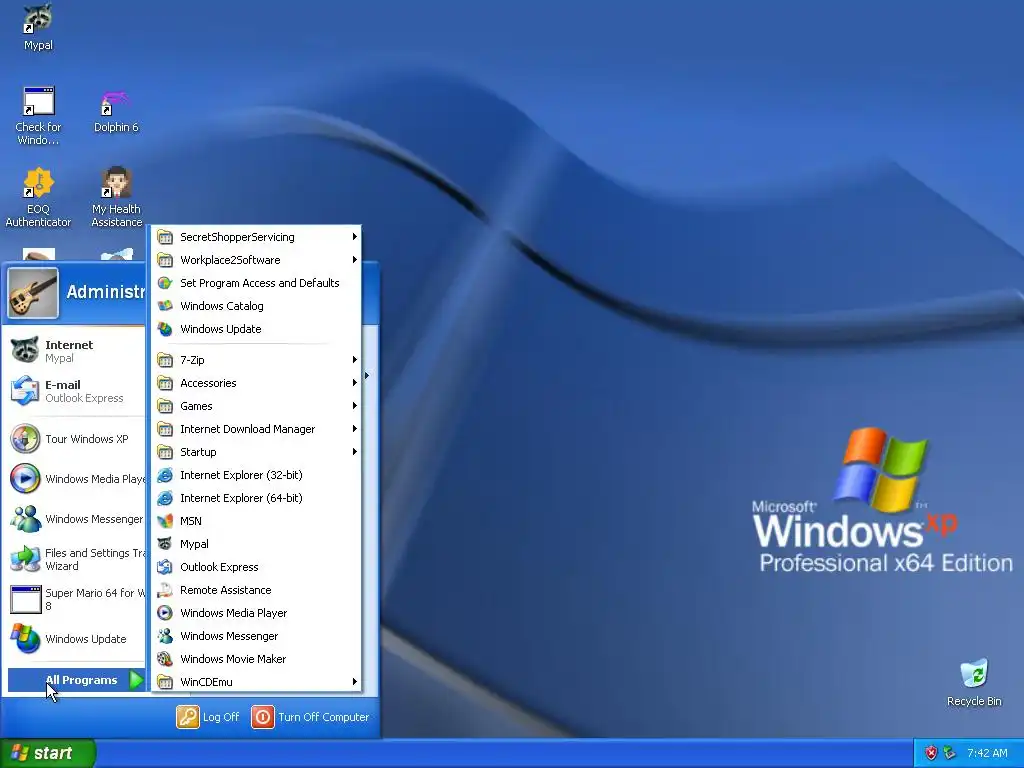The image size is (1024, 768).
Task: Open Windows Movie Maker
Action: 257,659
